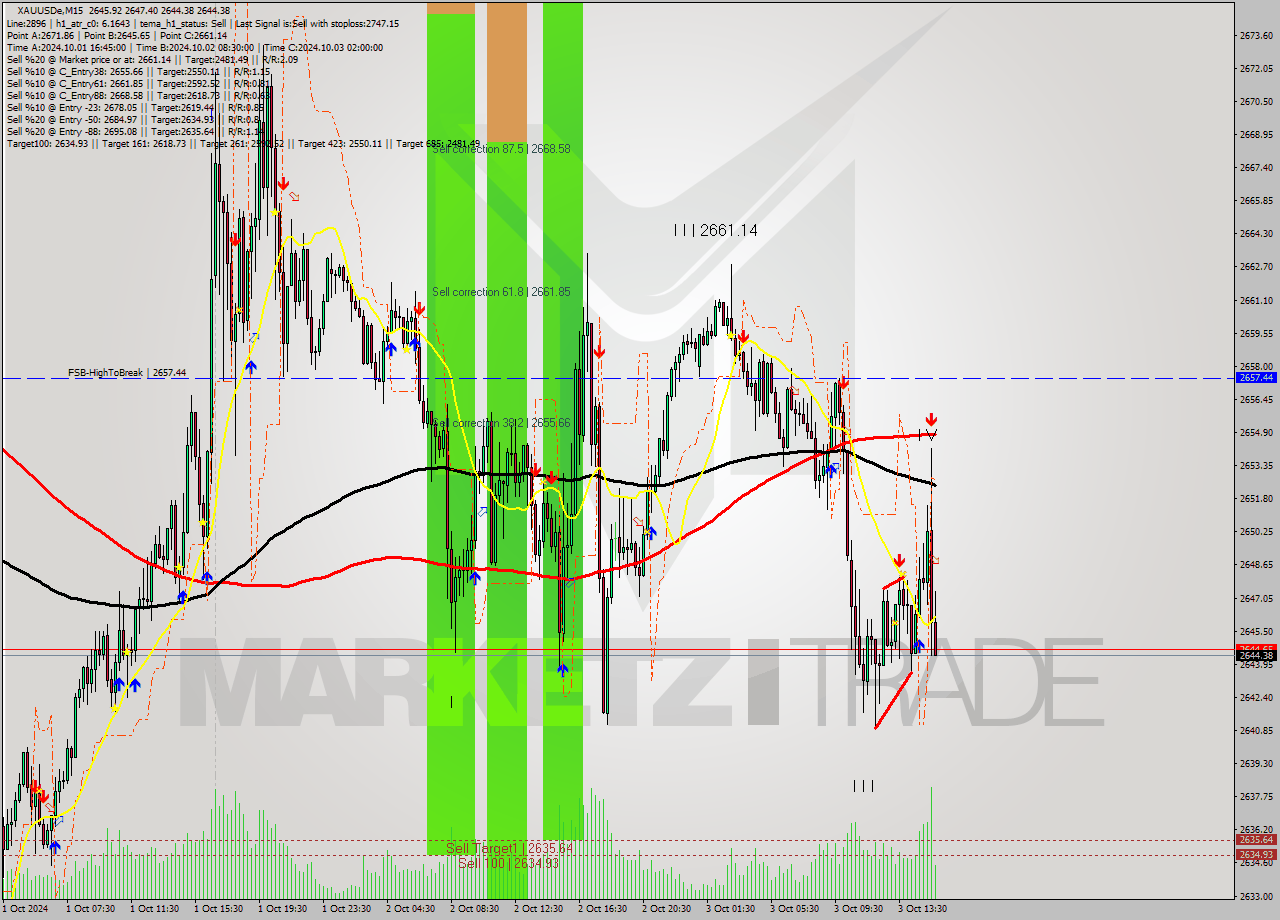Viewport: 1280px width, 920px height.
Task: Click the small '| | |' marker near 3 Oct 09:30
Action: 864,786
